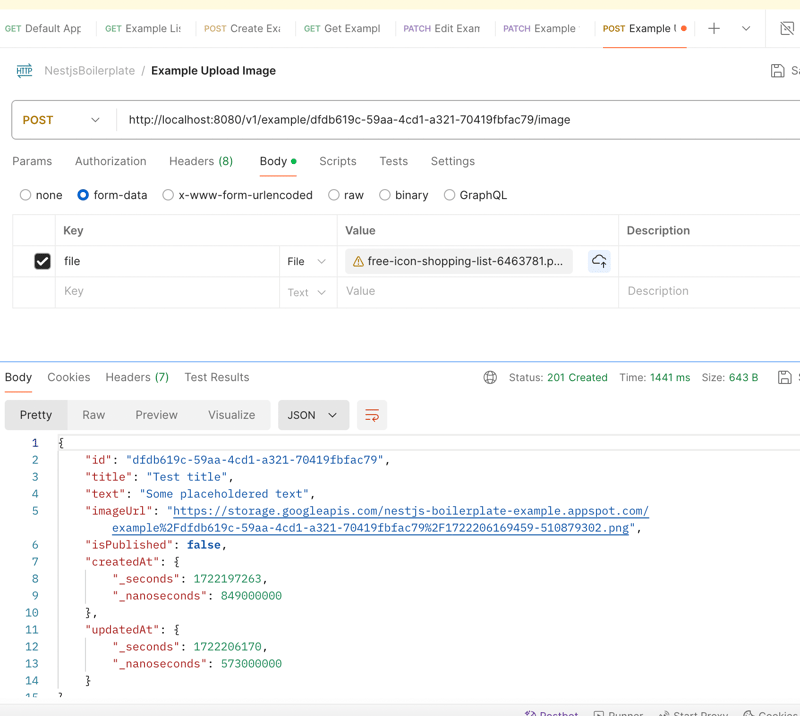
Task: Open the POST method dropdown
Action: click(x=61, y=120)
